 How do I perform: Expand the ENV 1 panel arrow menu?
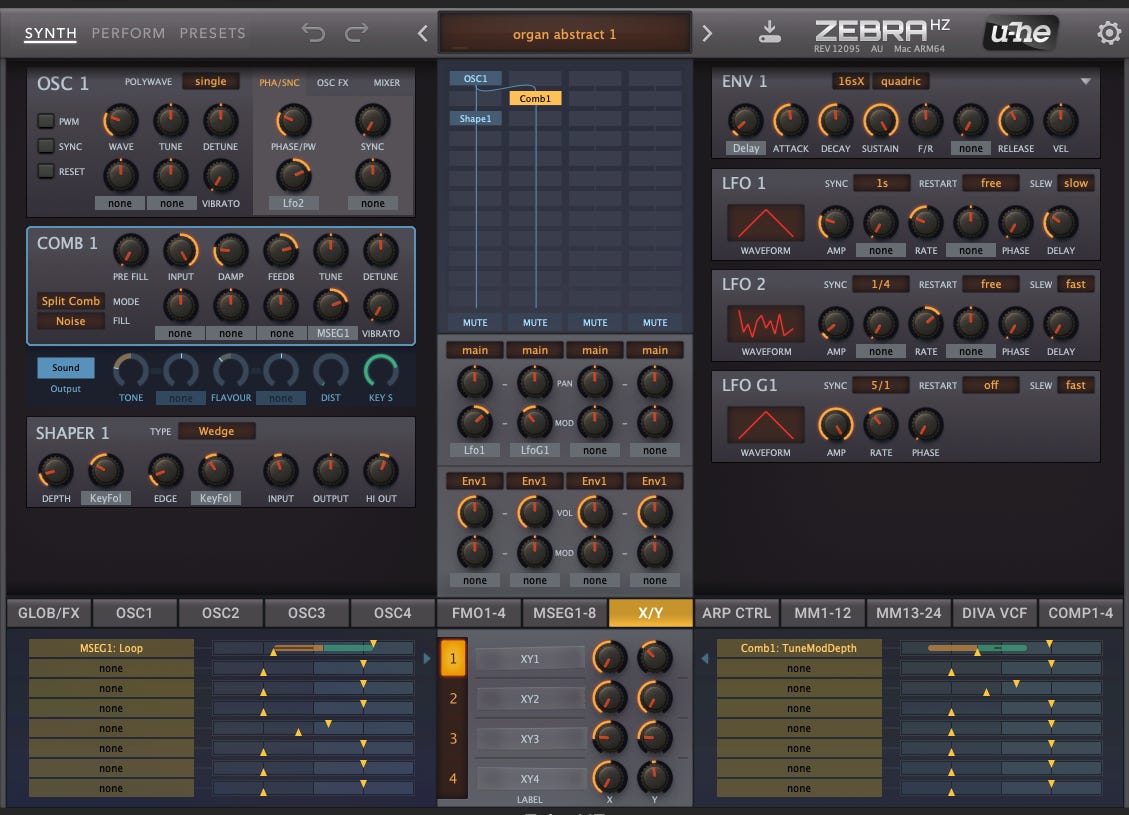click(x=1085, y=81)
